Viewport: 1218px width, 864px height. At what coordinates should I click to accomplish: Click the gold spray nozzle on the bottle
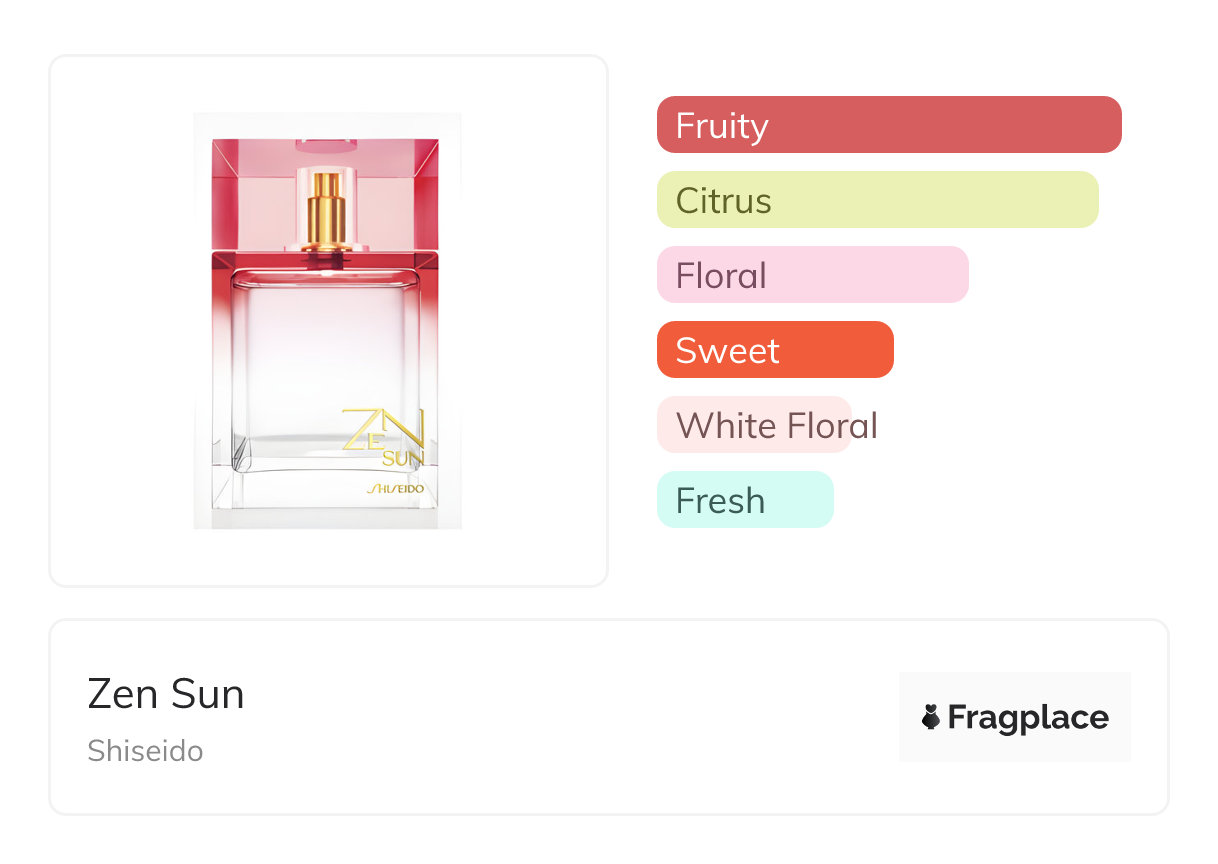click(x=326, y=208)
